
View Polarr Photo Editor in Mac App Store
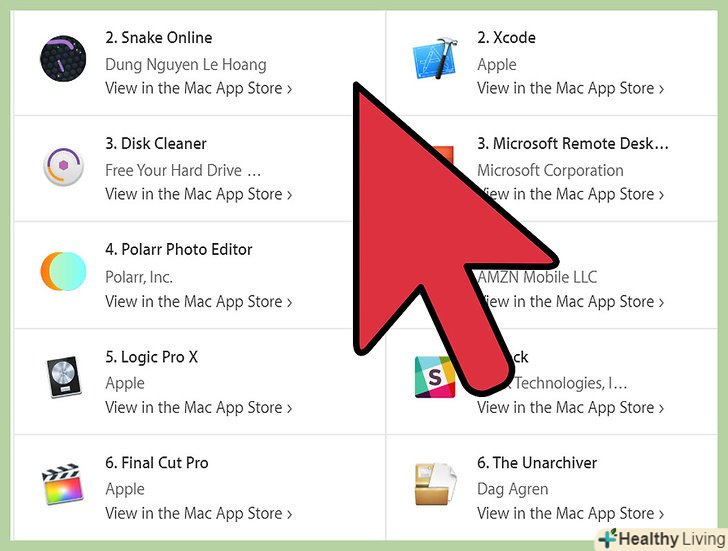(199, 302)
